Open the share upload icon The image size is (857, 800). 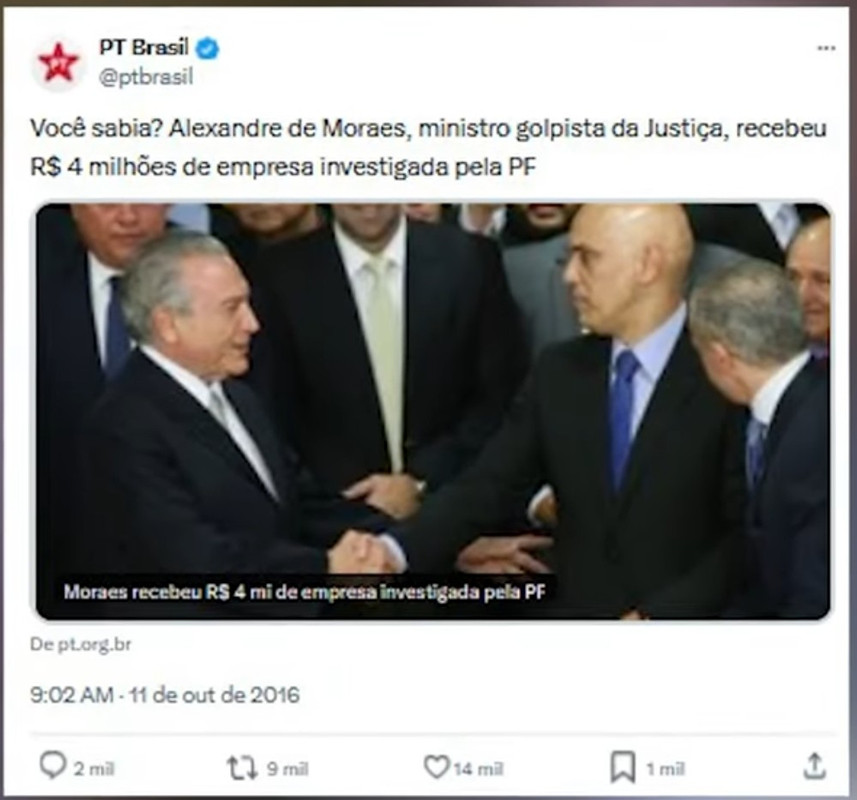pyautogui.click(x=814, y=766)
